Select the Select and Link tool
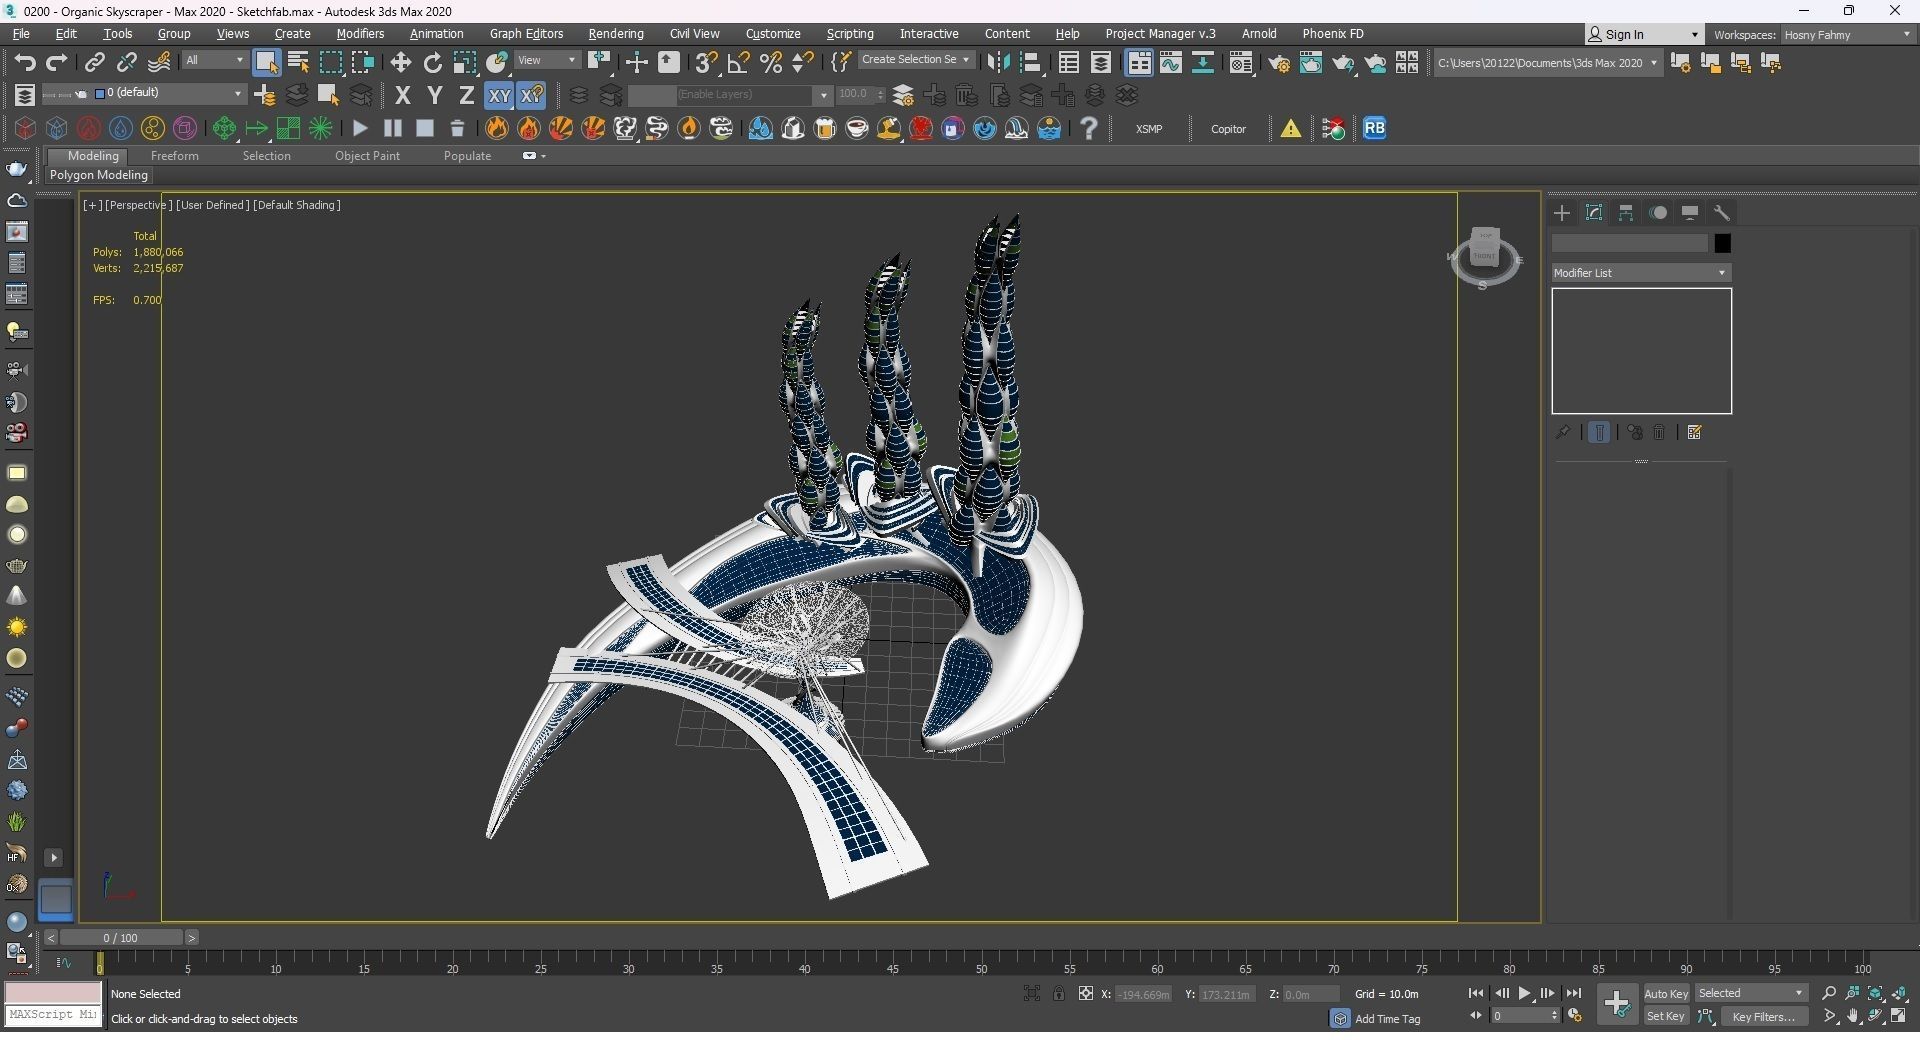Screen dimensions: 1920x1040 coord(94,62)
